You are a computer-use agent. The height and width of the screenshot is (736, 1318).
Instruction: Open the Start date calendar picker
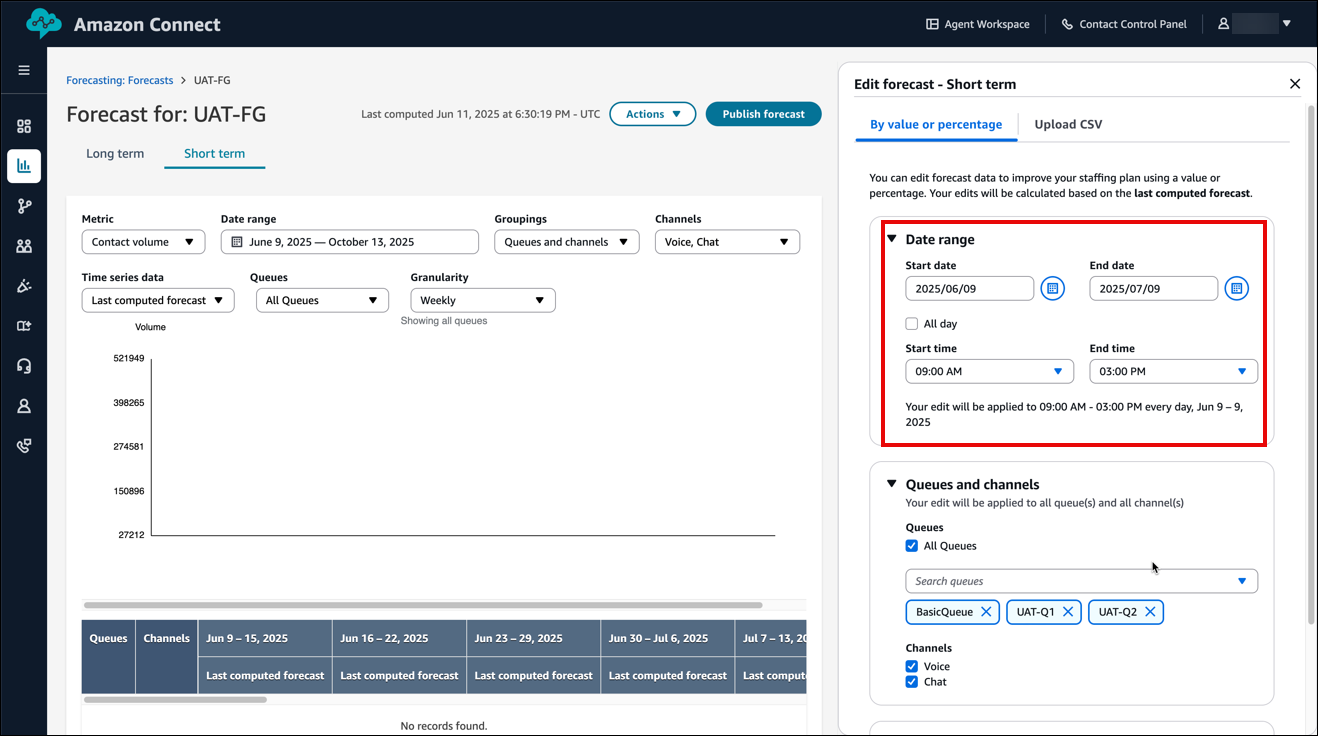click(1052, 289)
